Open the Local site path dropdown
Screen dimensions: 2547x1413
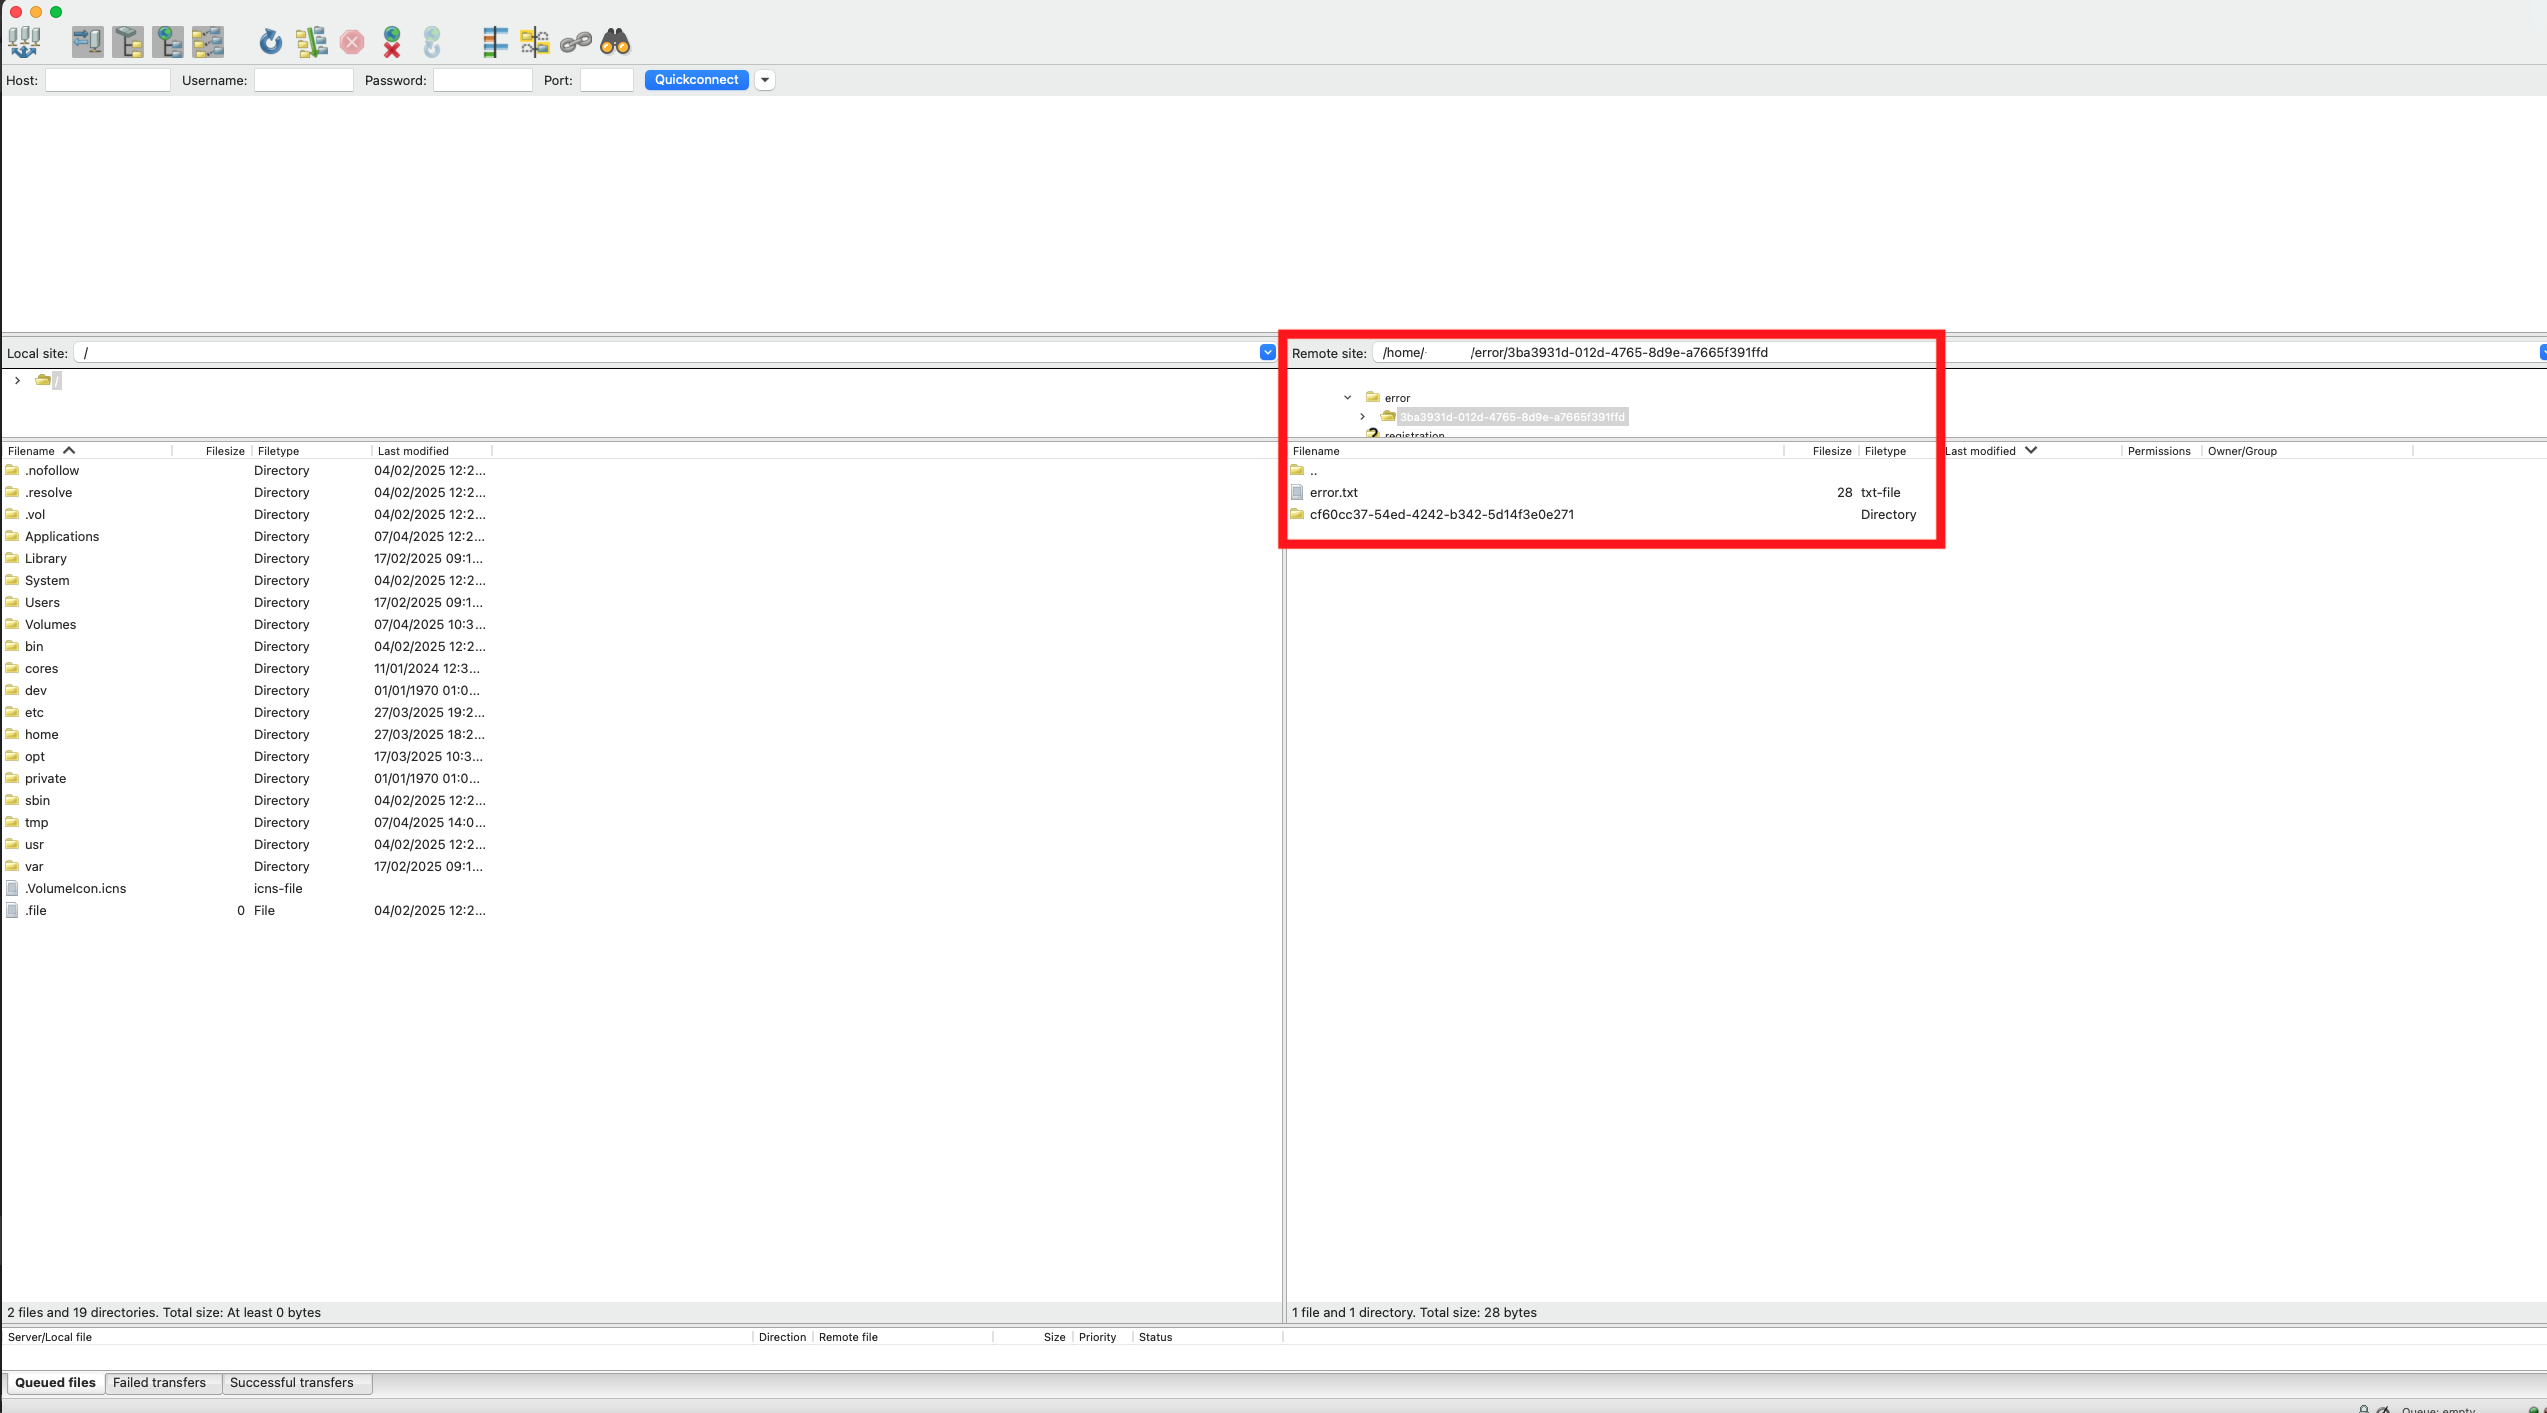pyautogui.click(x=1267, y=353)
